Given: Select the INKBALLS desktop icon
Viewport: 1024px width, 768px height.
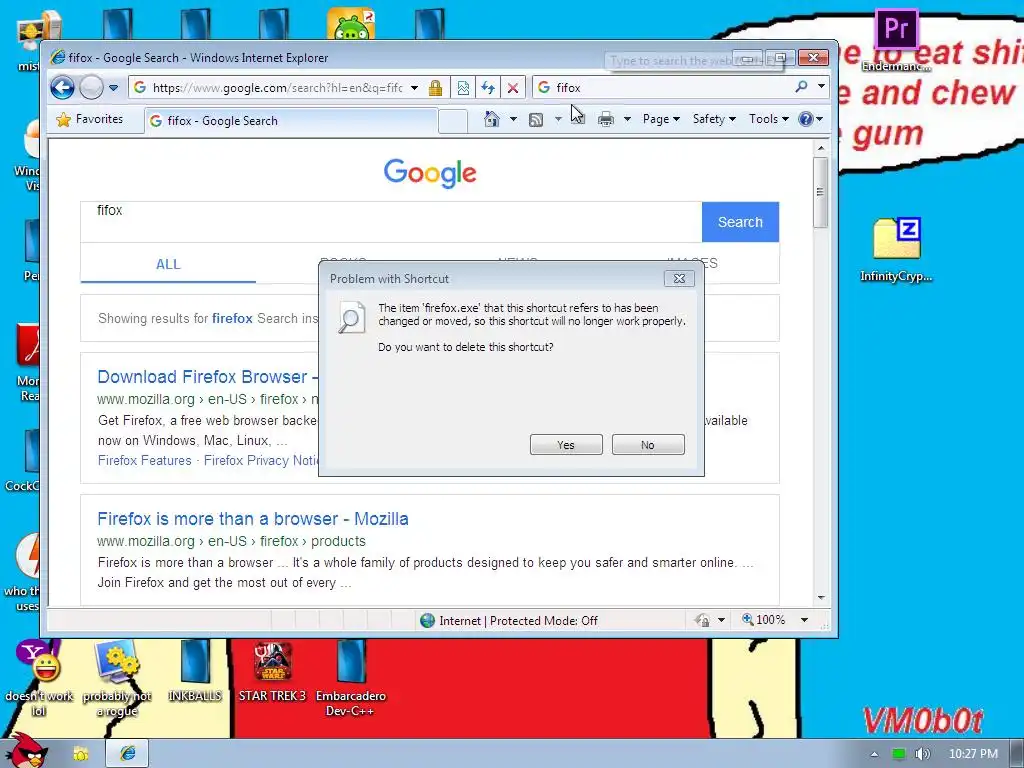Looking at the screenshot, I should click(x=195, y=671).
